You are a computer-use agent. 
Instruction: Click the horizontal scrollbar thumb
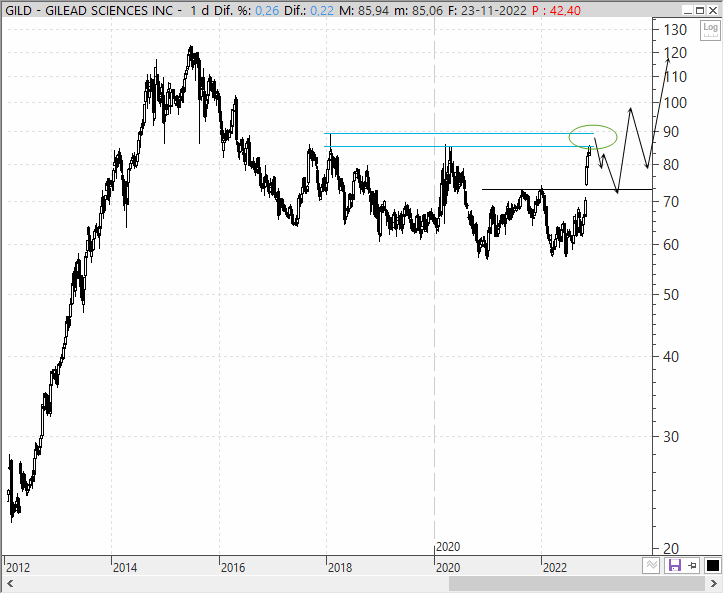point(577,584)
